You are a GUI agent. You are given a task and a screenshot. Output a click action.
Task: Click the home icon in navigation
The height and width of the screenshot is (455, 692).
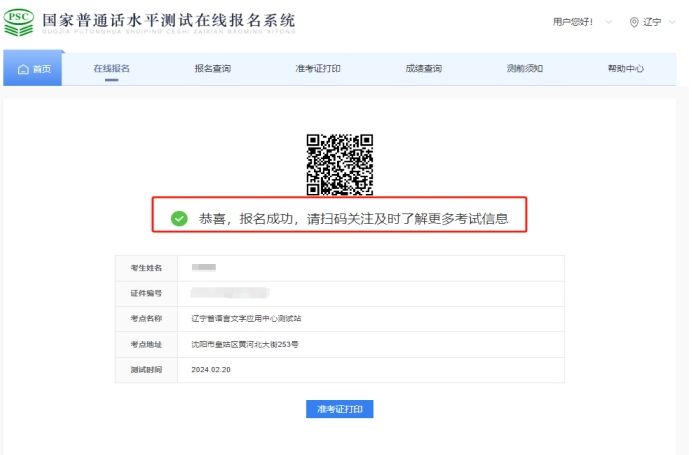[x=23, y=69]
